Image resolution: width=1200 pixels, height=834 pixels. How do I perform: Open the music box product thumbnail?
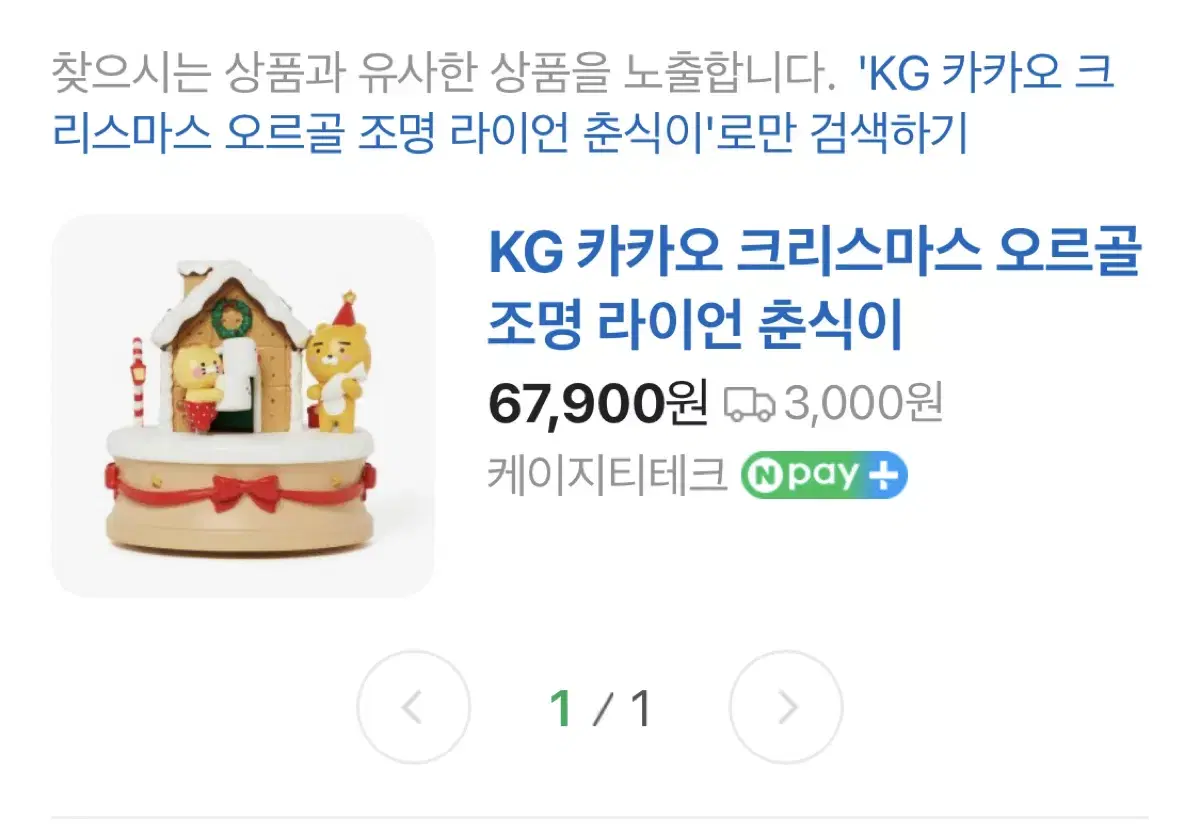pos(243,406)
